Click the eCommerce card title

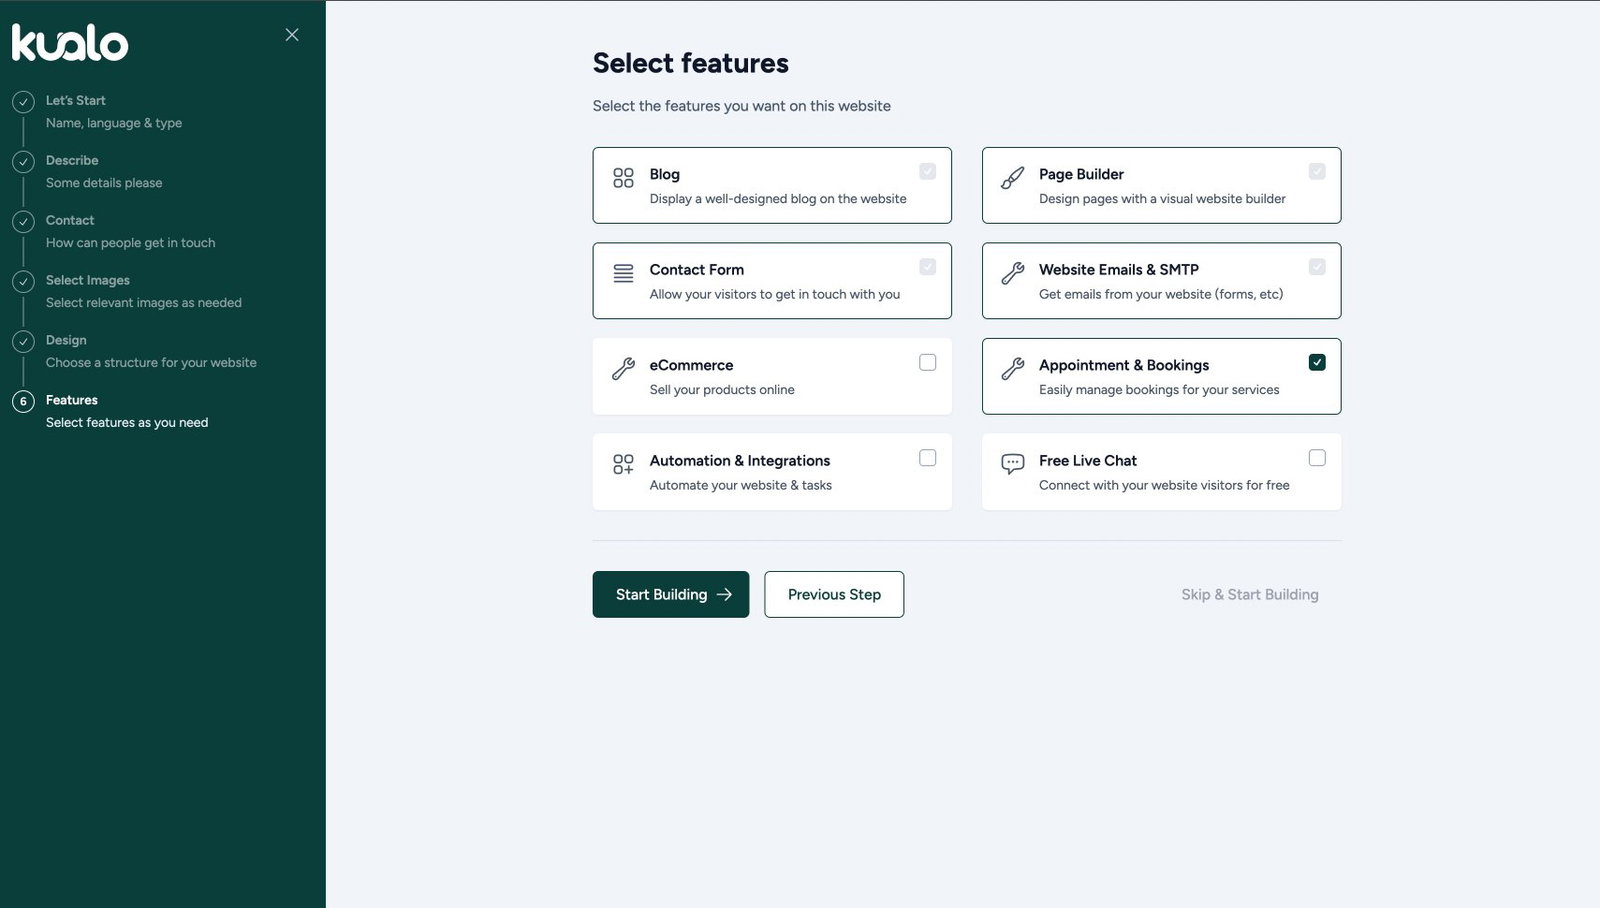pos(691,365)
